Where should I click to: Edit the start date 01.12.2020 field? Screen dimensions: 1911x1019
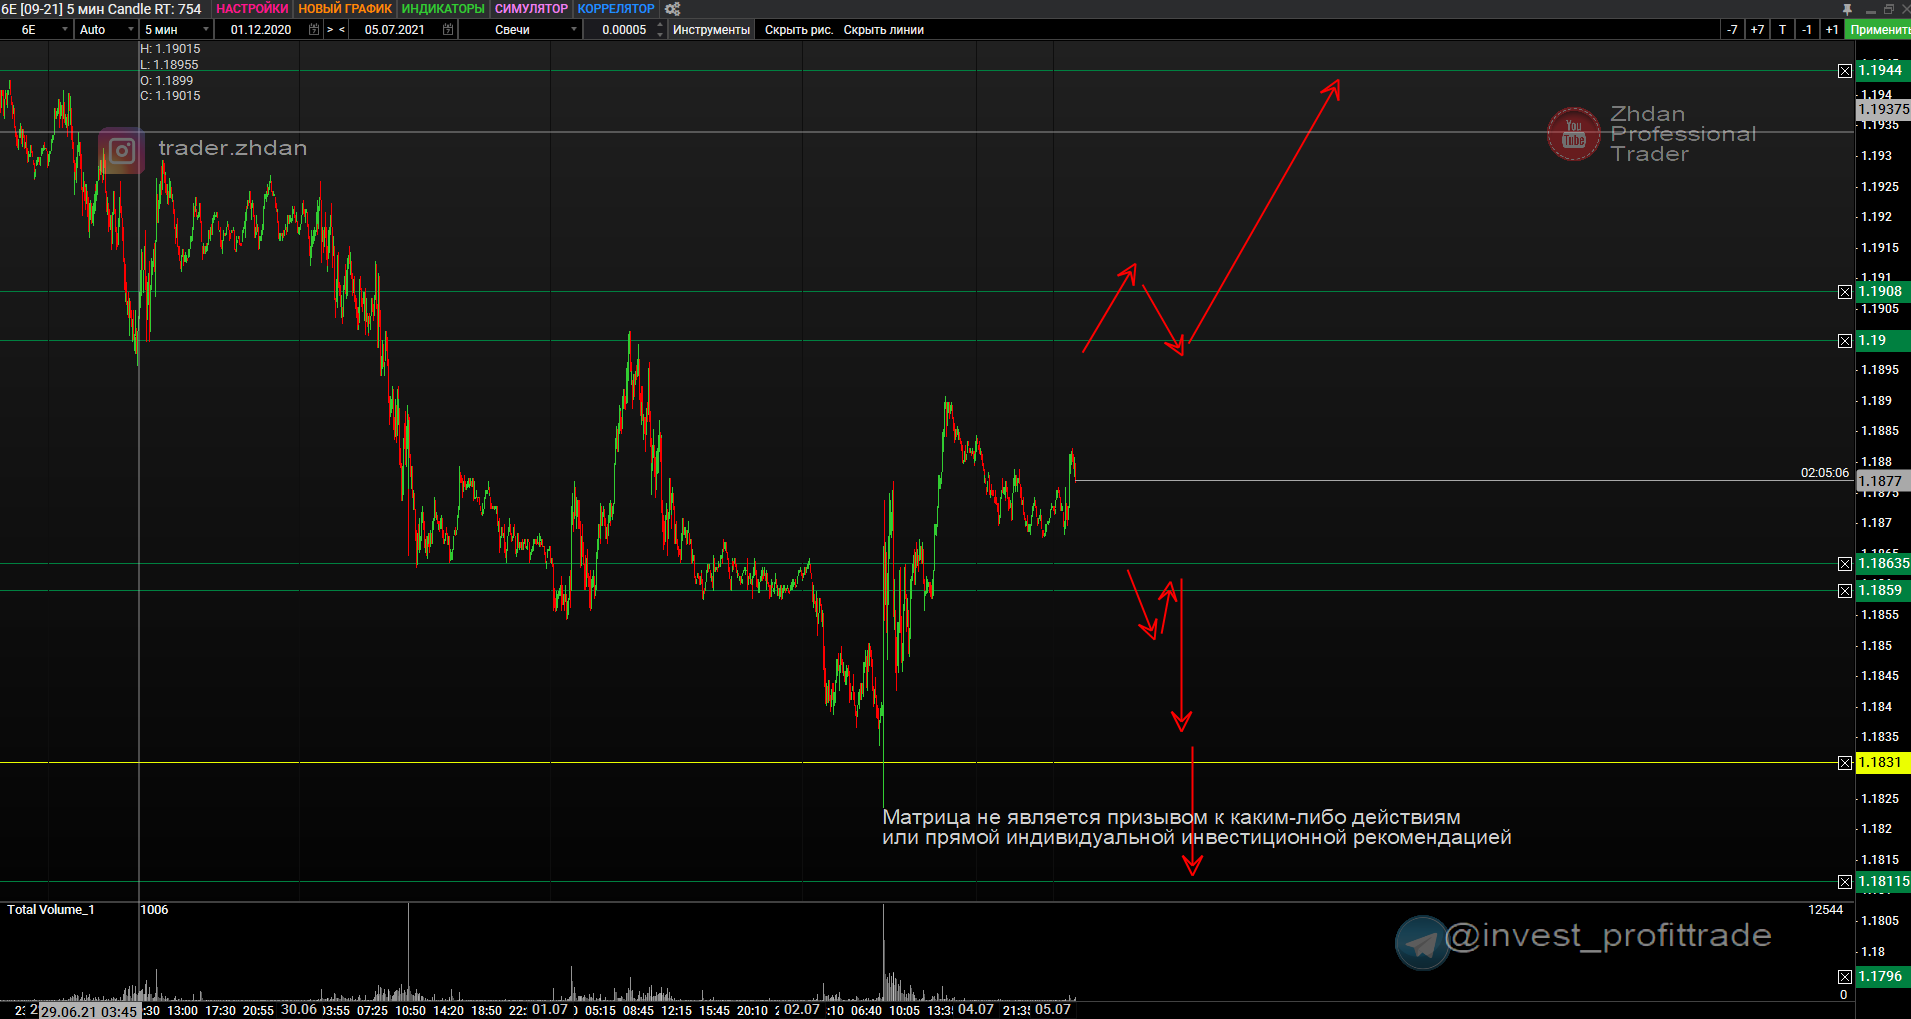261,30
